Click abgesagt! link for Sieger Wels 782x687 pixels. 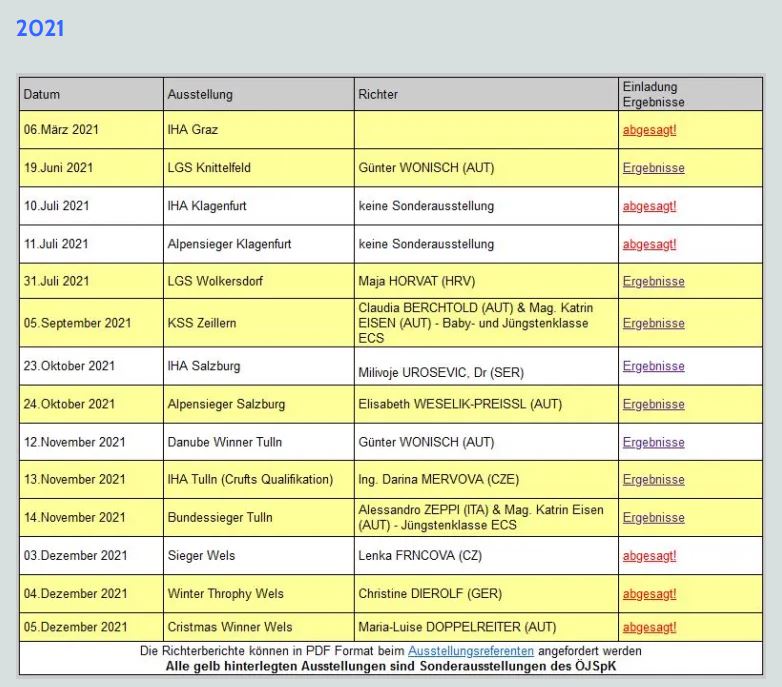point(649,555)
